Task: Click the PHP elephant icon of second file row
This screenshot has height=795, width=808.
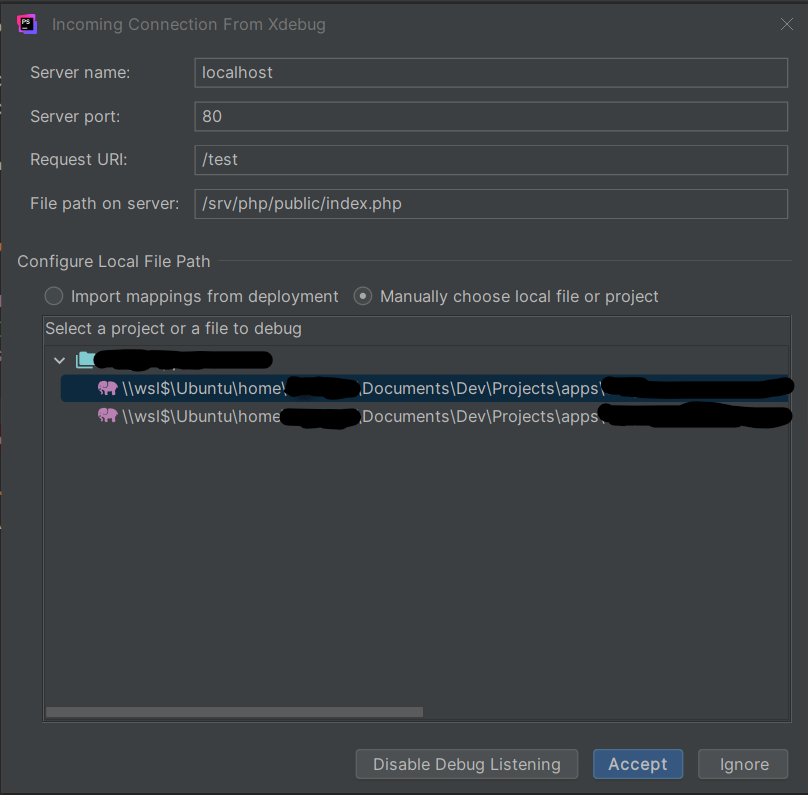Action: tap(108, 415)
